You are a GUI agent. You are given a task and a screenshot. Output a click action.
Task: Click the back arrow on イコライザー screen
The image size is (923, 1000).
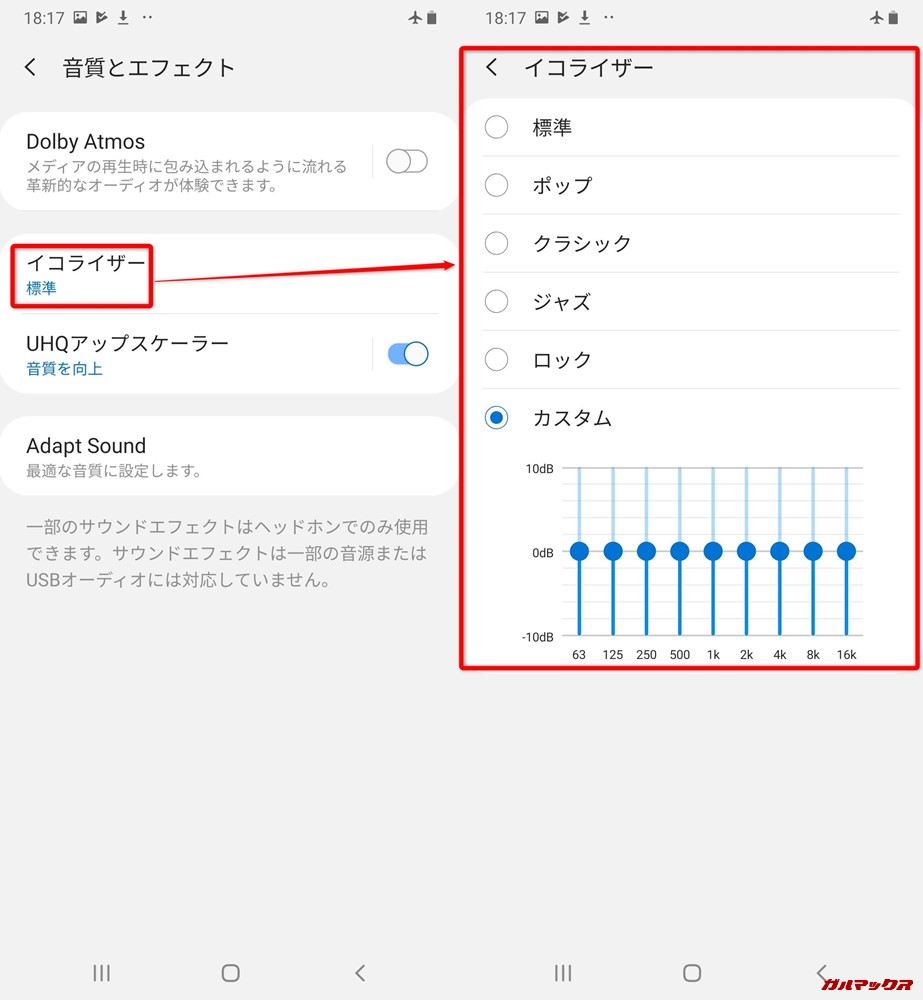click(x=492, y=67)
